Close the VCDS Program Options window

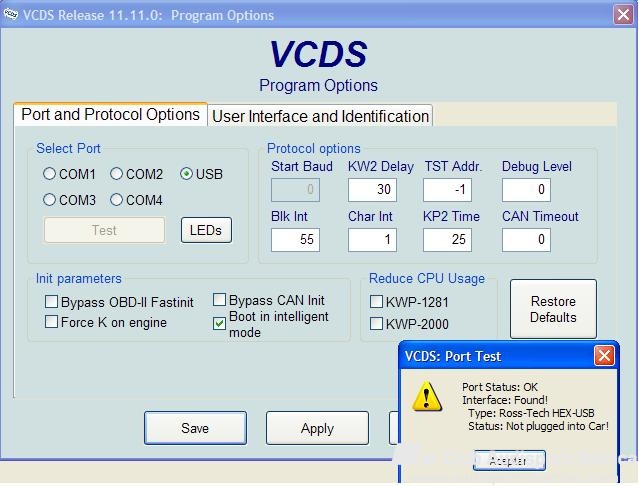click(x=624, y=15)
